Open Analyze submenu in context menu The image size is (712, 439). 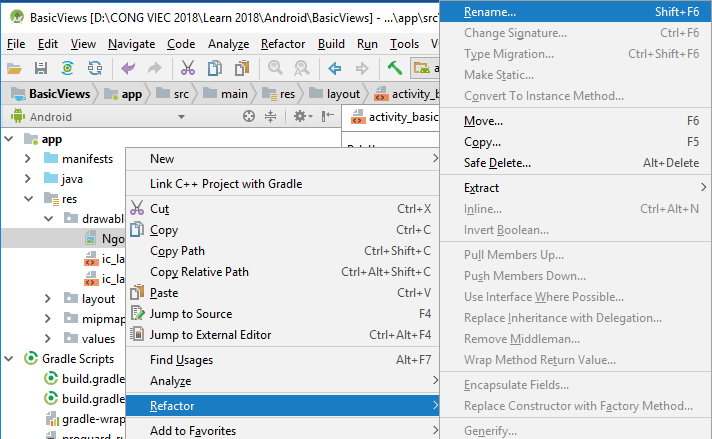point(282,381)
